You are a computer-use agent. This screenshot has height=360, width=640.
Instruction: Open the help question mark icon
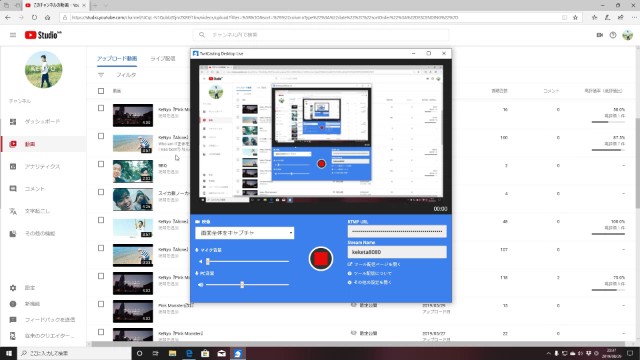click(x=613, y=35)
